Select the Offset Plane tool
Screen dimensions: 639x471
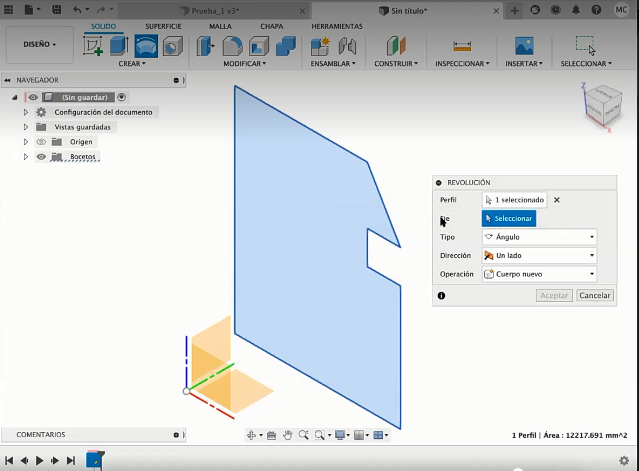point(396,46)
